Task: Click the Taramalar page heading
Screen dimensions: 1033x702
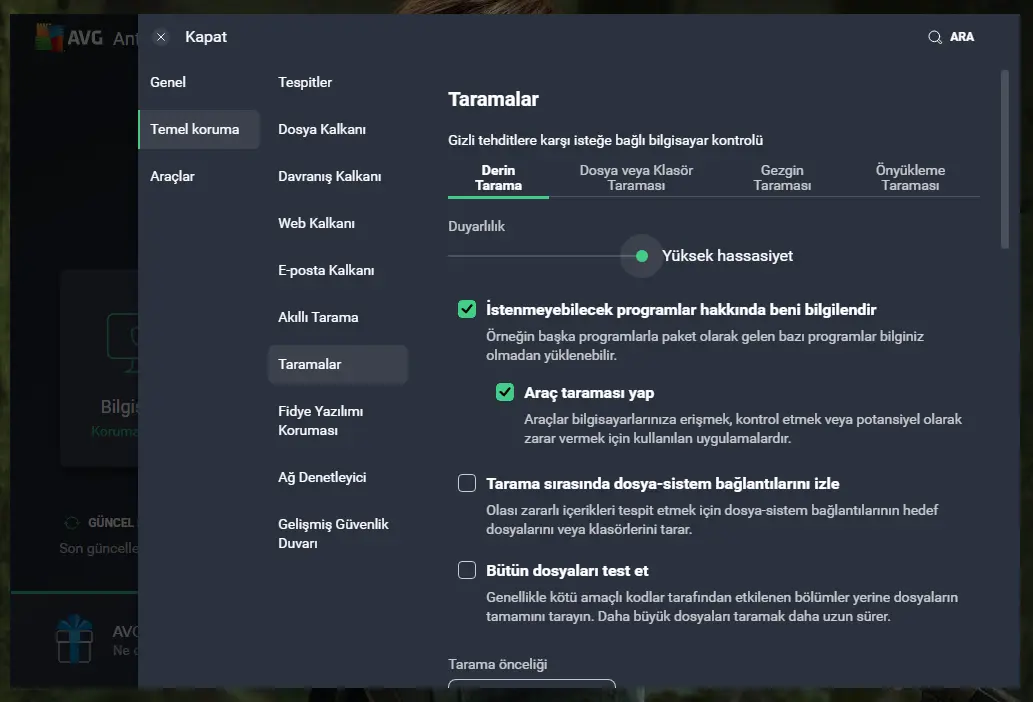Action: point(493,99)
